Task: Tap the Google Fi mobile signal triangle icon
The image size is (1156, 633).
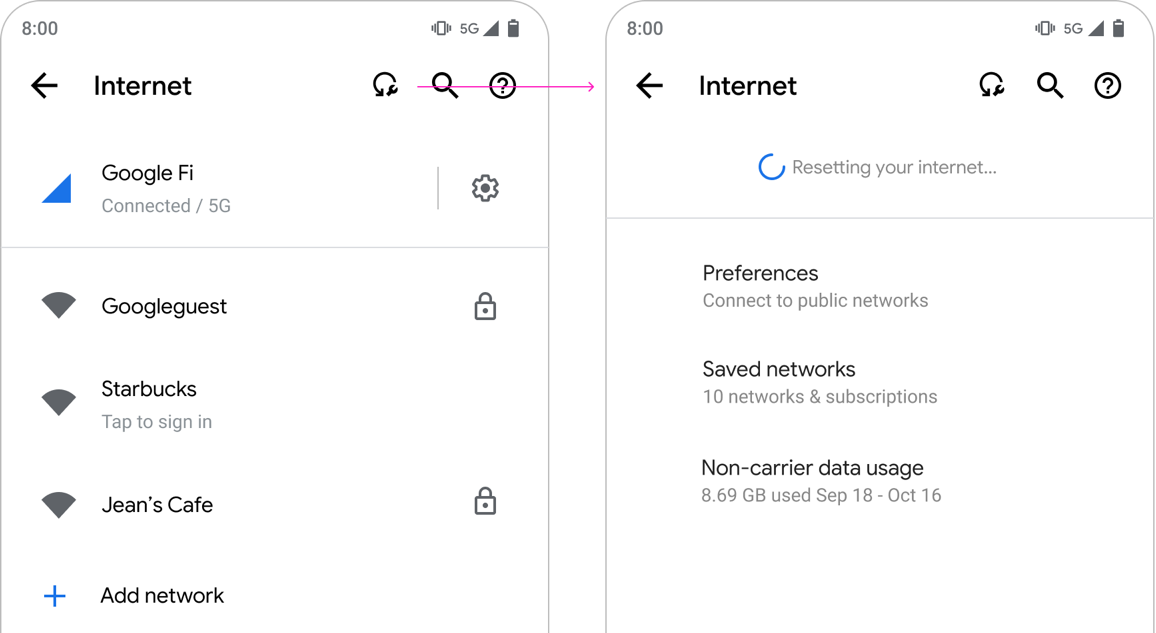Action: pyautogui.click(x=57, y=186)
